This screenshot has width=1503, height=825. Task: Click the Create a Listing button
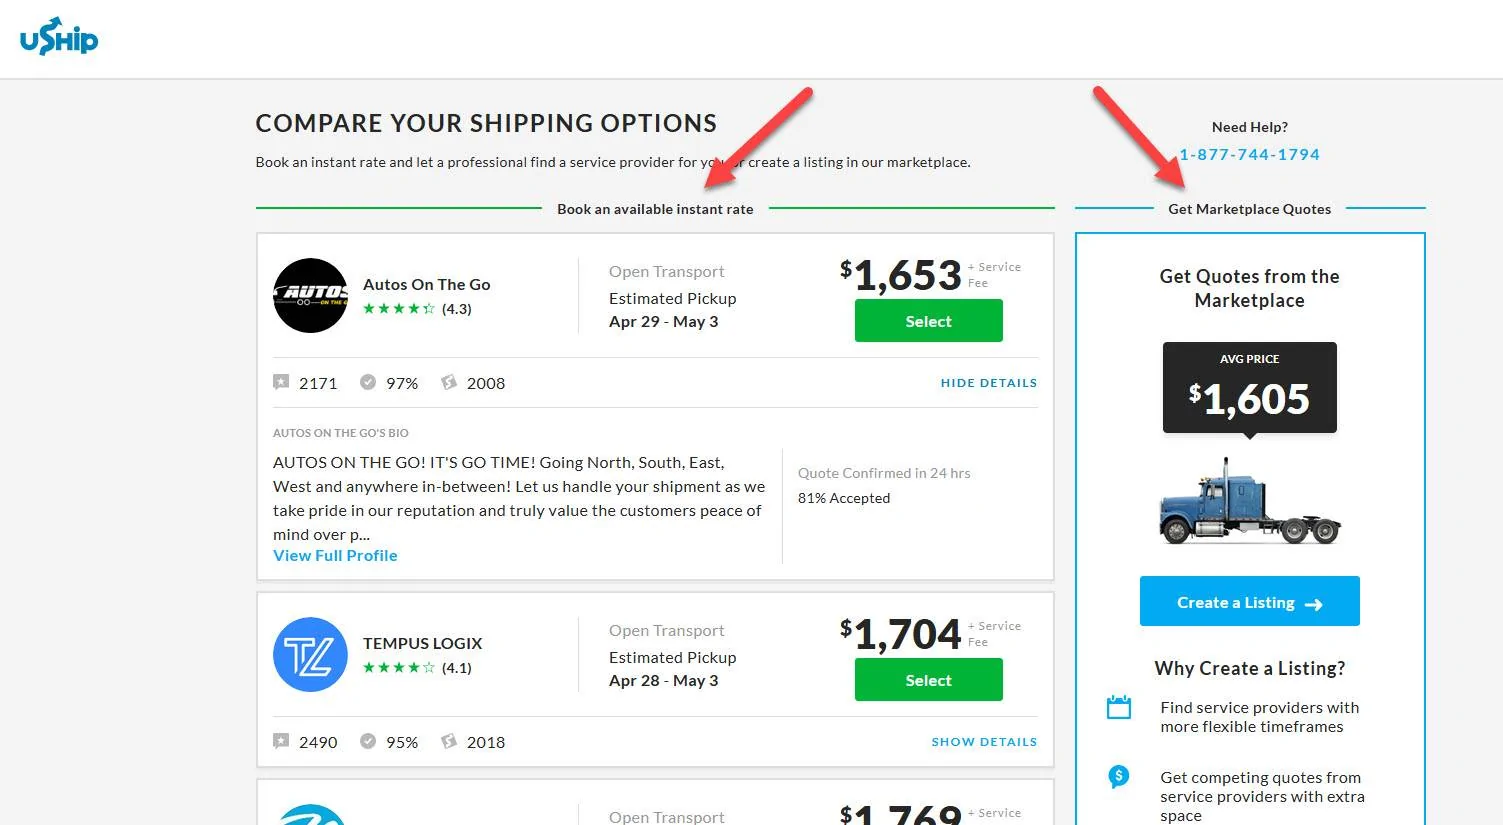[x=1249, y=601]
